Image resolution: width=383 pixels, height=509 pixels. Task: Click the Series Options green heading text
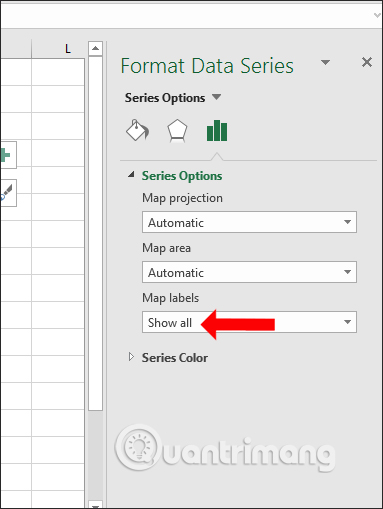click(x=182, y=176)
